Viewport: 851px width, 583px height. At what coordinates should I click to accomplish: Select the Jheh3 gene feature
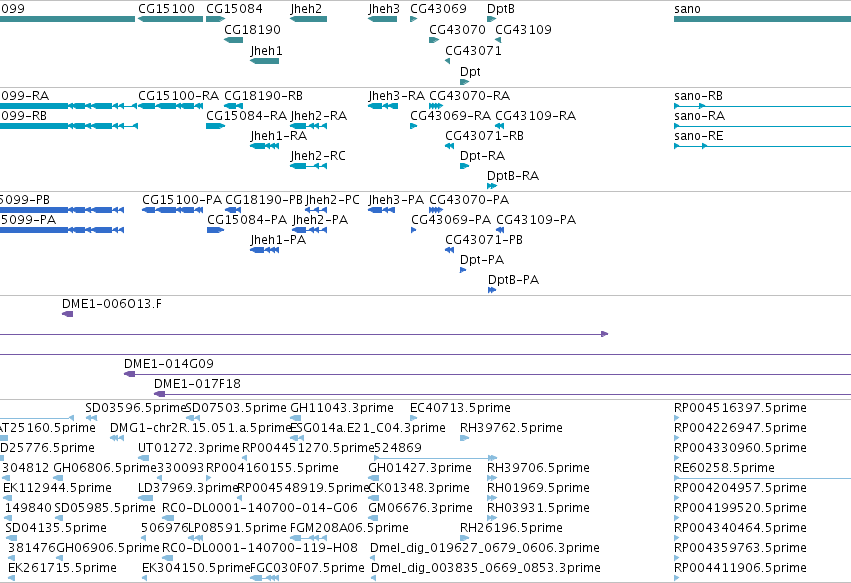(x=382, y=19)
